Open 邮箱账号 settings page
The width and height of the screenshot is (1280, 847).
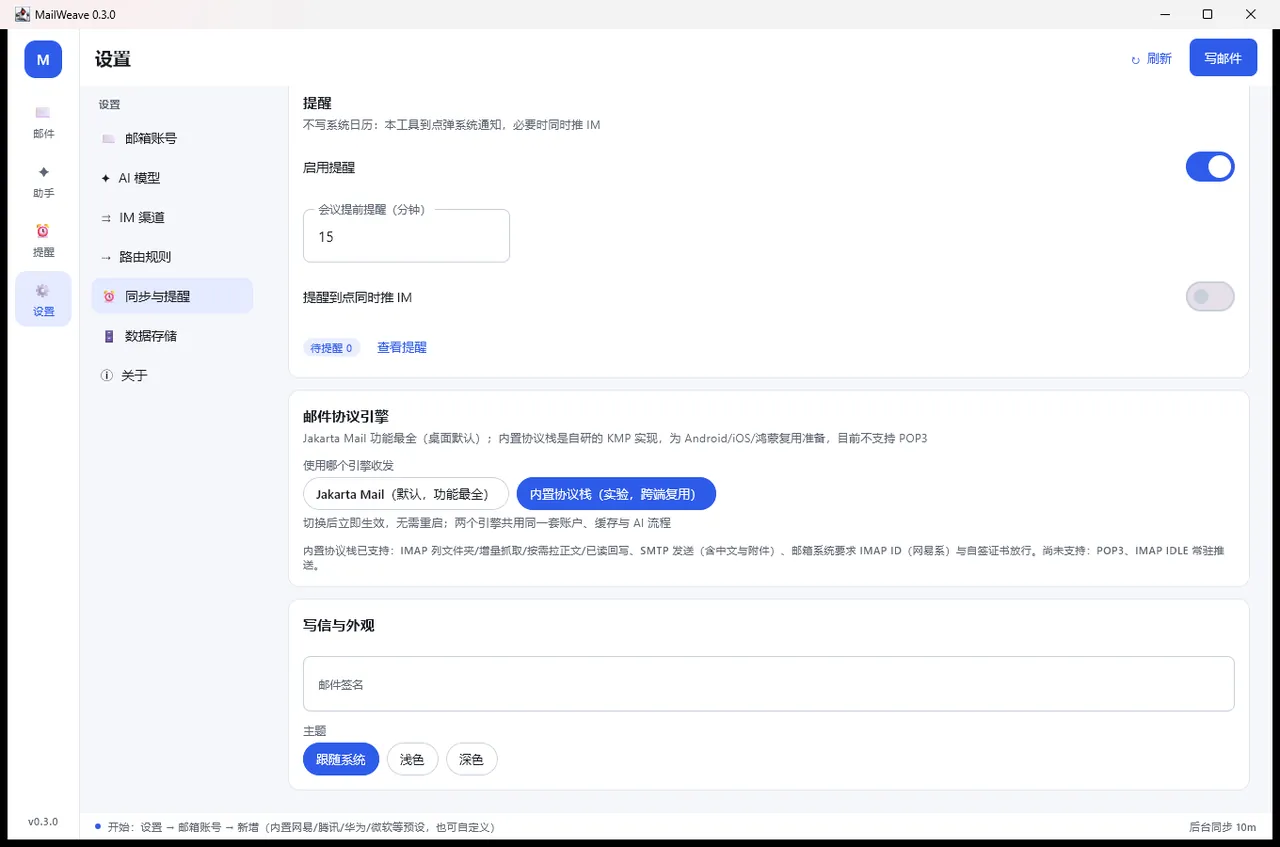coord(172,138)
